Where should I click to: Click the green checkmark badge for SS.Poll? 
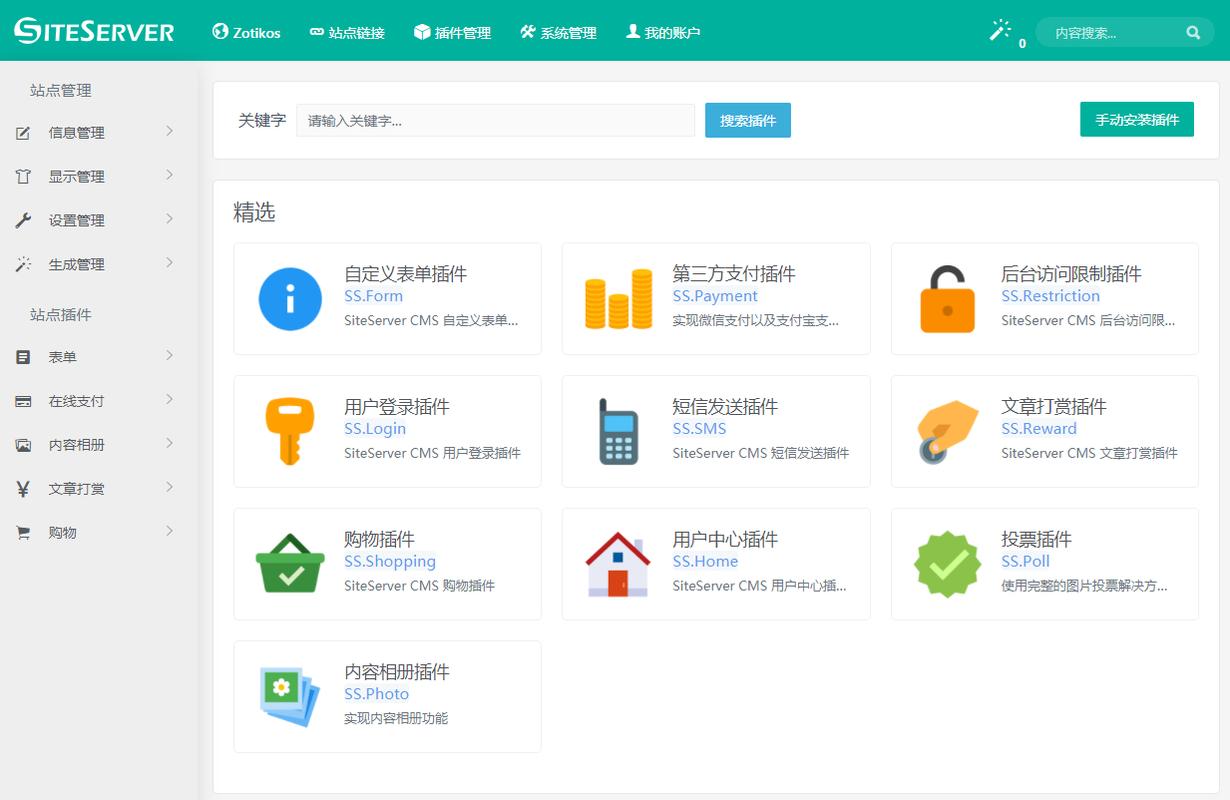coord(946,564)
